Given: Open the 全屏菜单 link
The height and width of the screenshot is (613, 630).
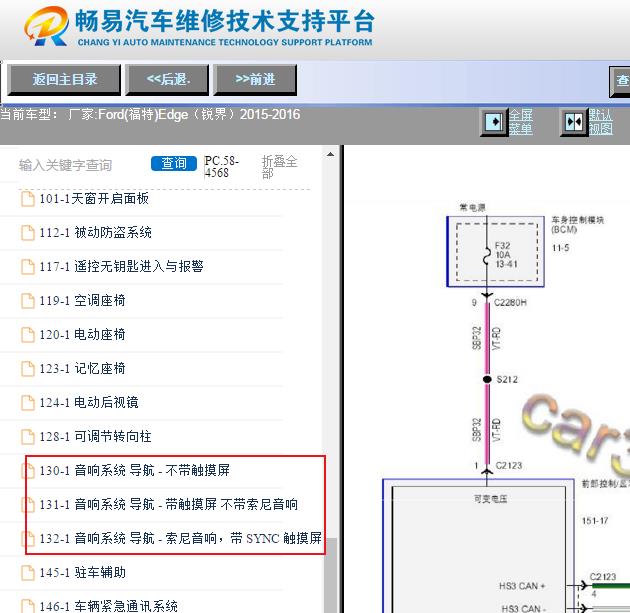Looking at the screenshot, I should 521,122.
